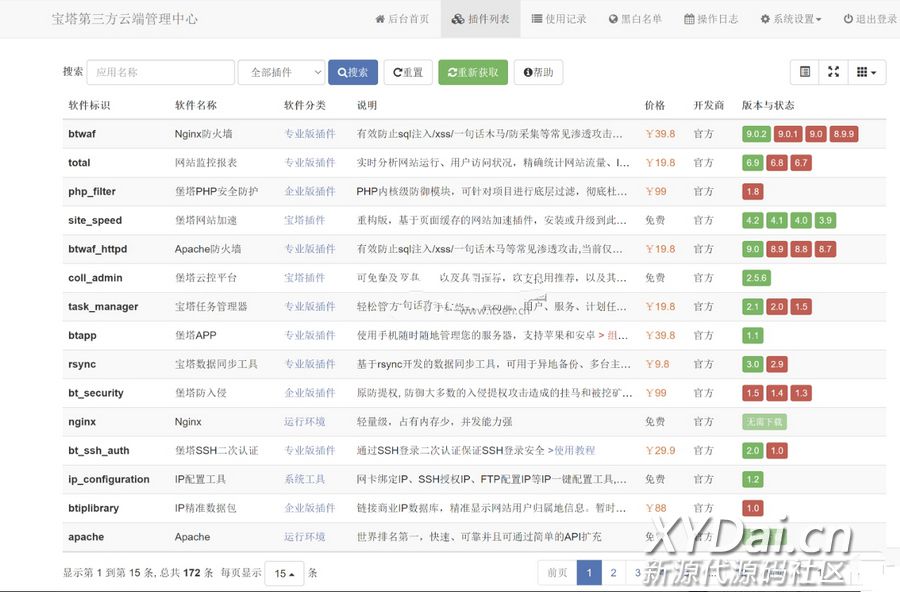Open 黑白名单 in the navigation bar

click(635, 19)
